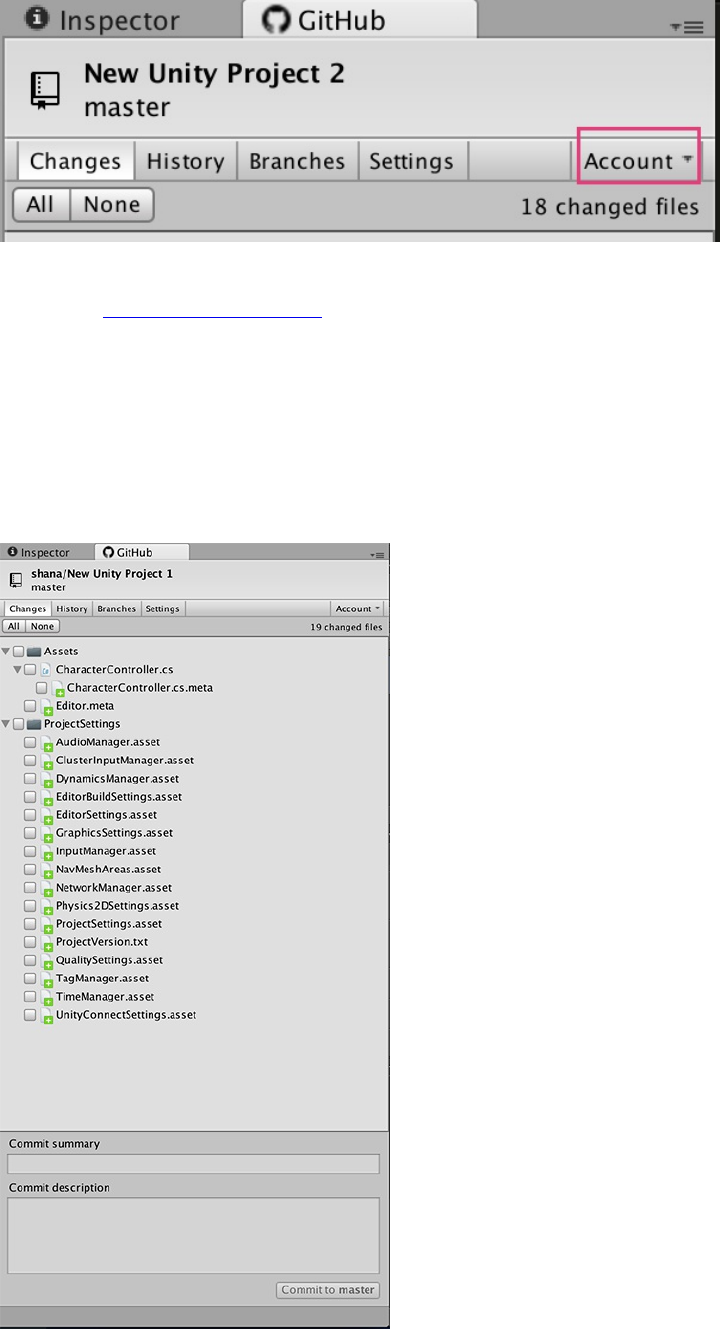Image resolution: width=720 pixels, height=1329 pixels.
Task: Enable the InputManager.asset checkbox
Action: click(x=30, y=851)
